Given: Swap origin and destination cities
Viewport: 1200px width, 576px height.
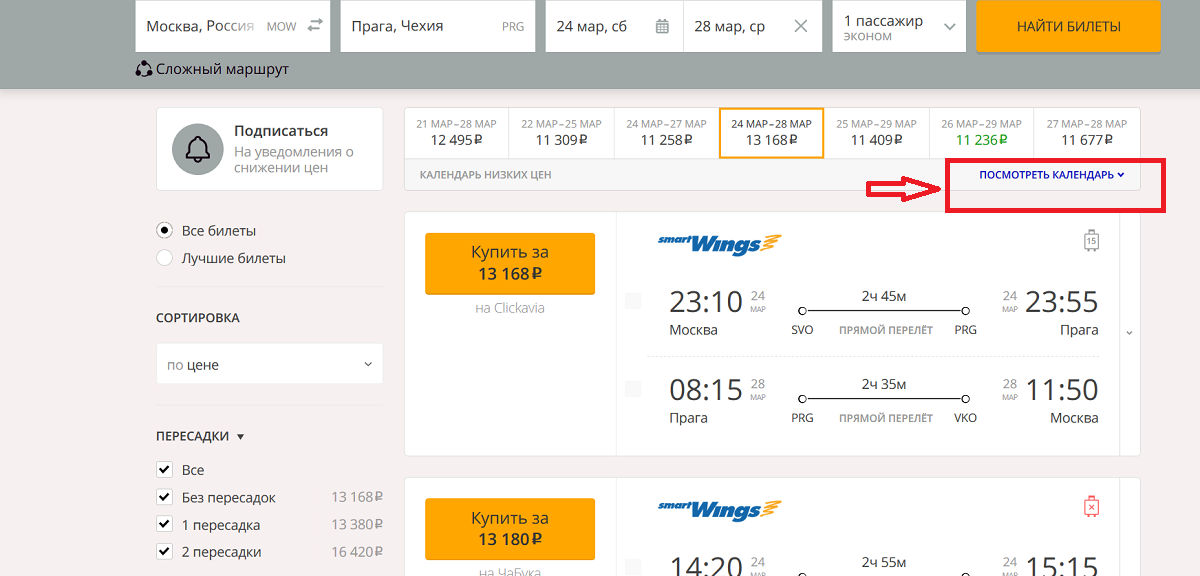Looking at the screenshot, I should (x=315, y=26).
